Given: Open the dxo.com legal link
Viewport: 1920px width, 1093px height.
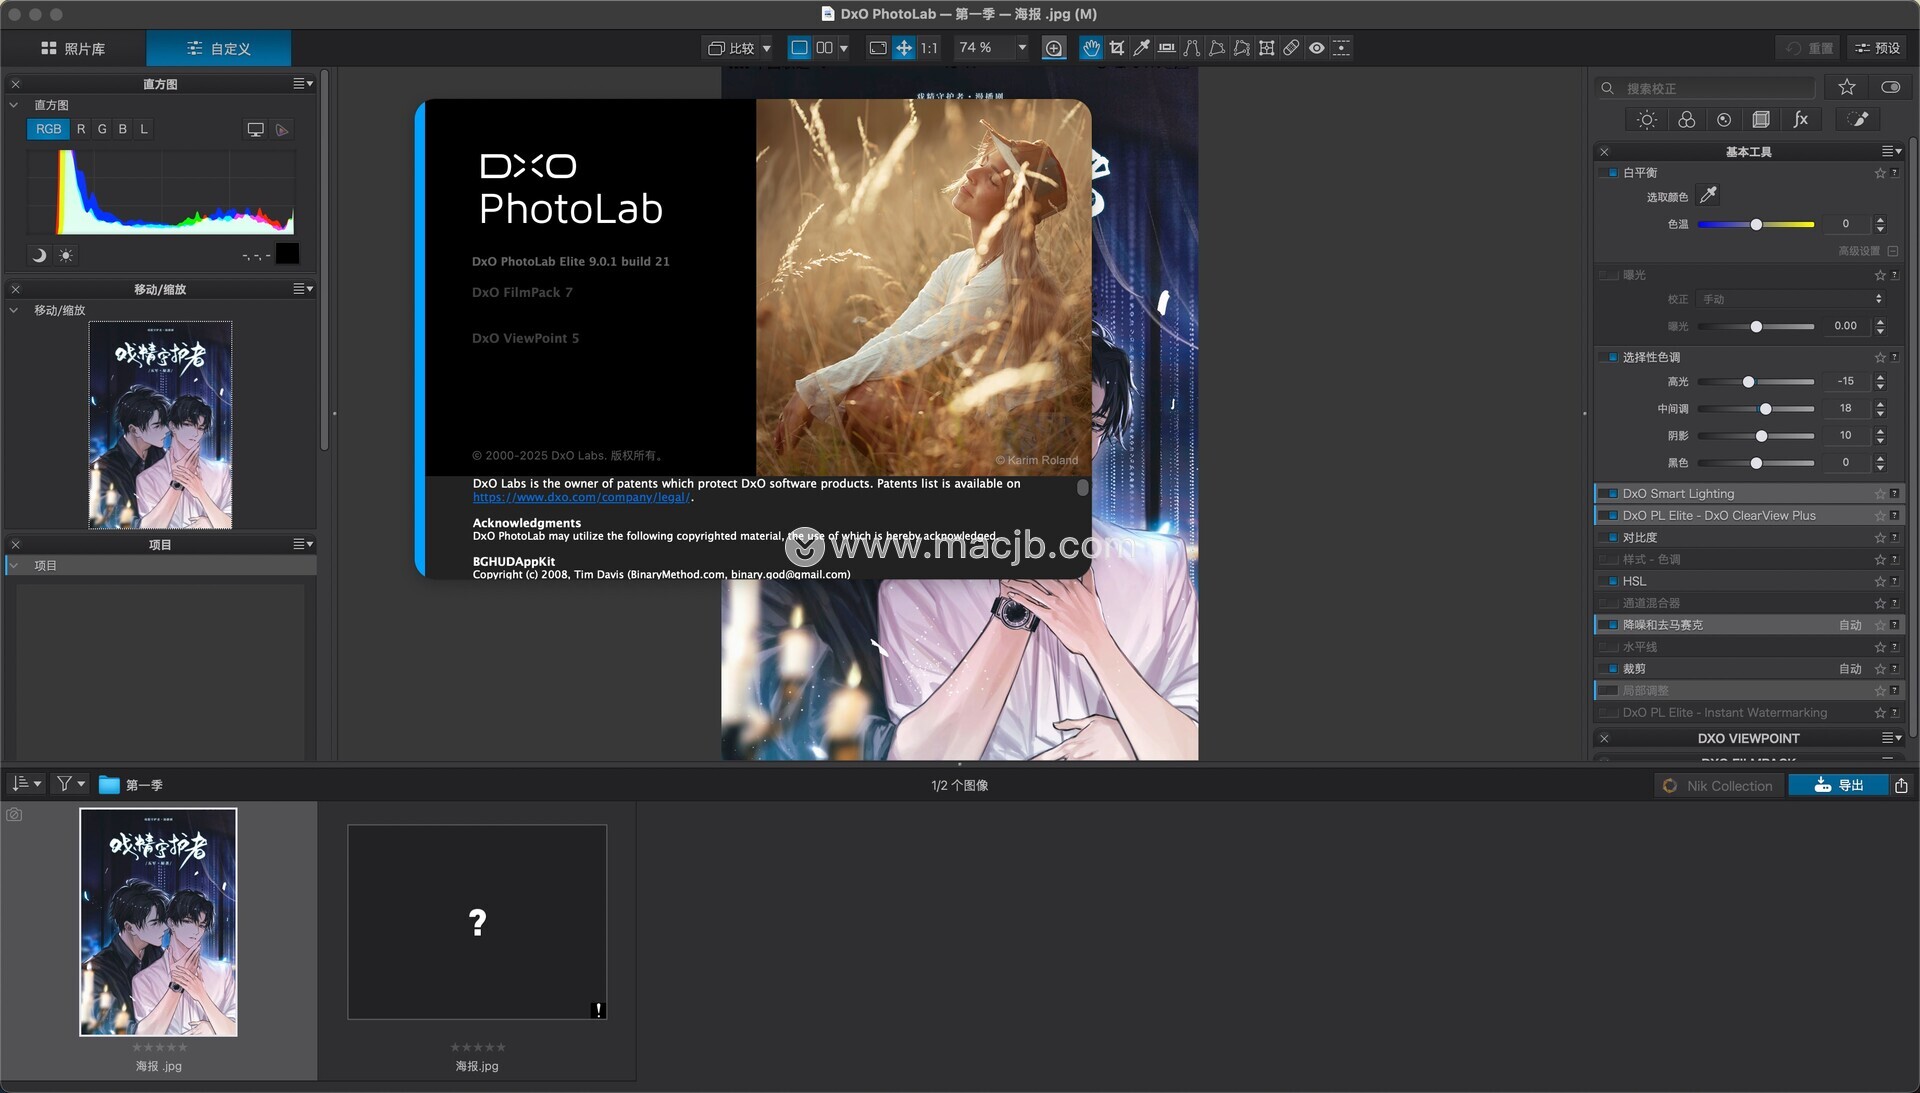Looking at the screenshot, I should point(581,497).
